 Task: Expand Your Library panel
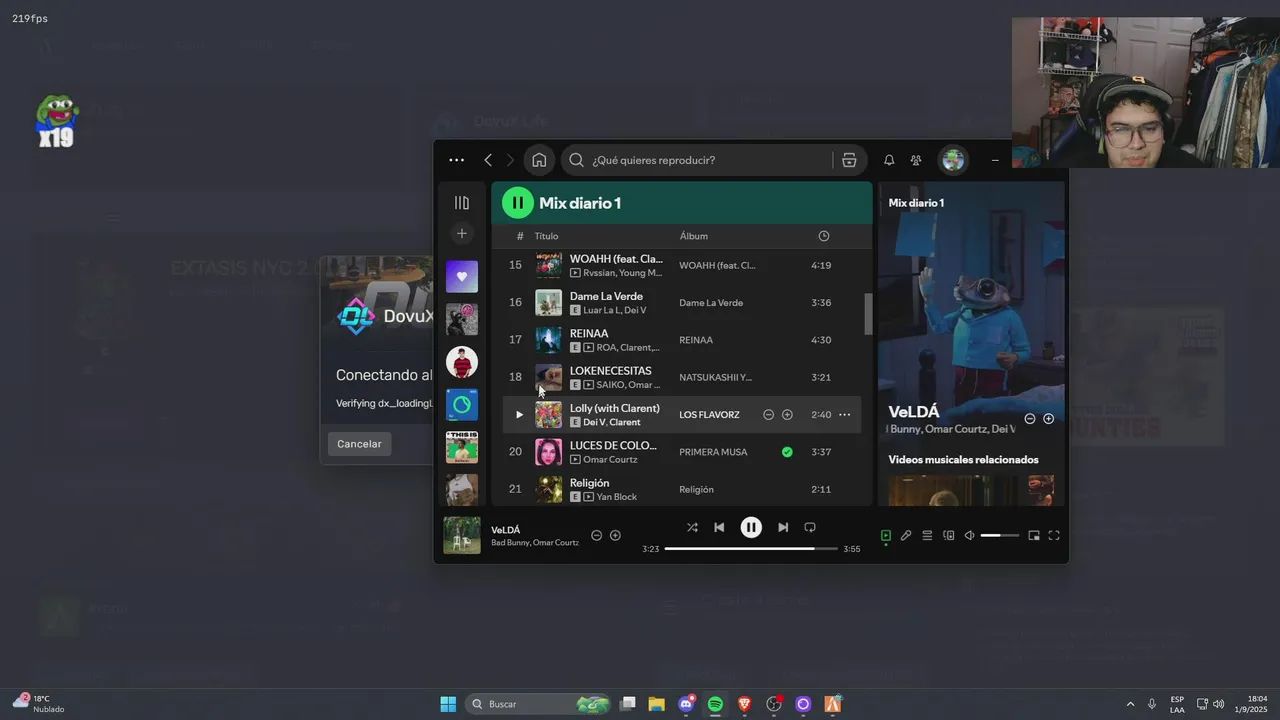click(462, 203)
